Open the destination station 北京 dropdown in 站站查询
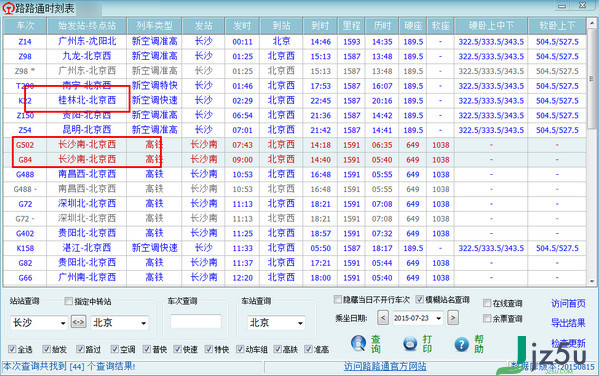 tap(144, 323)
